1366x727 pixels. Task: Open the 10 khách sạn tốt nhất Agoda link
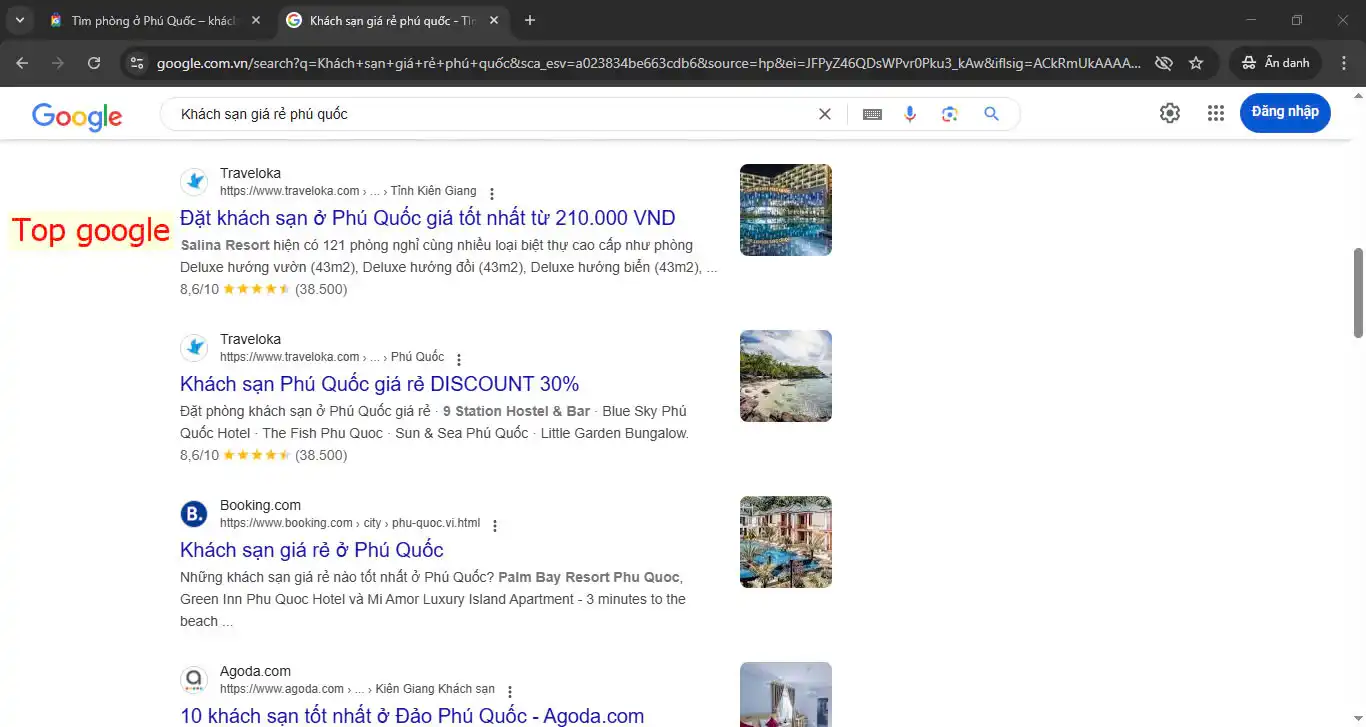[x=412, y=715]
